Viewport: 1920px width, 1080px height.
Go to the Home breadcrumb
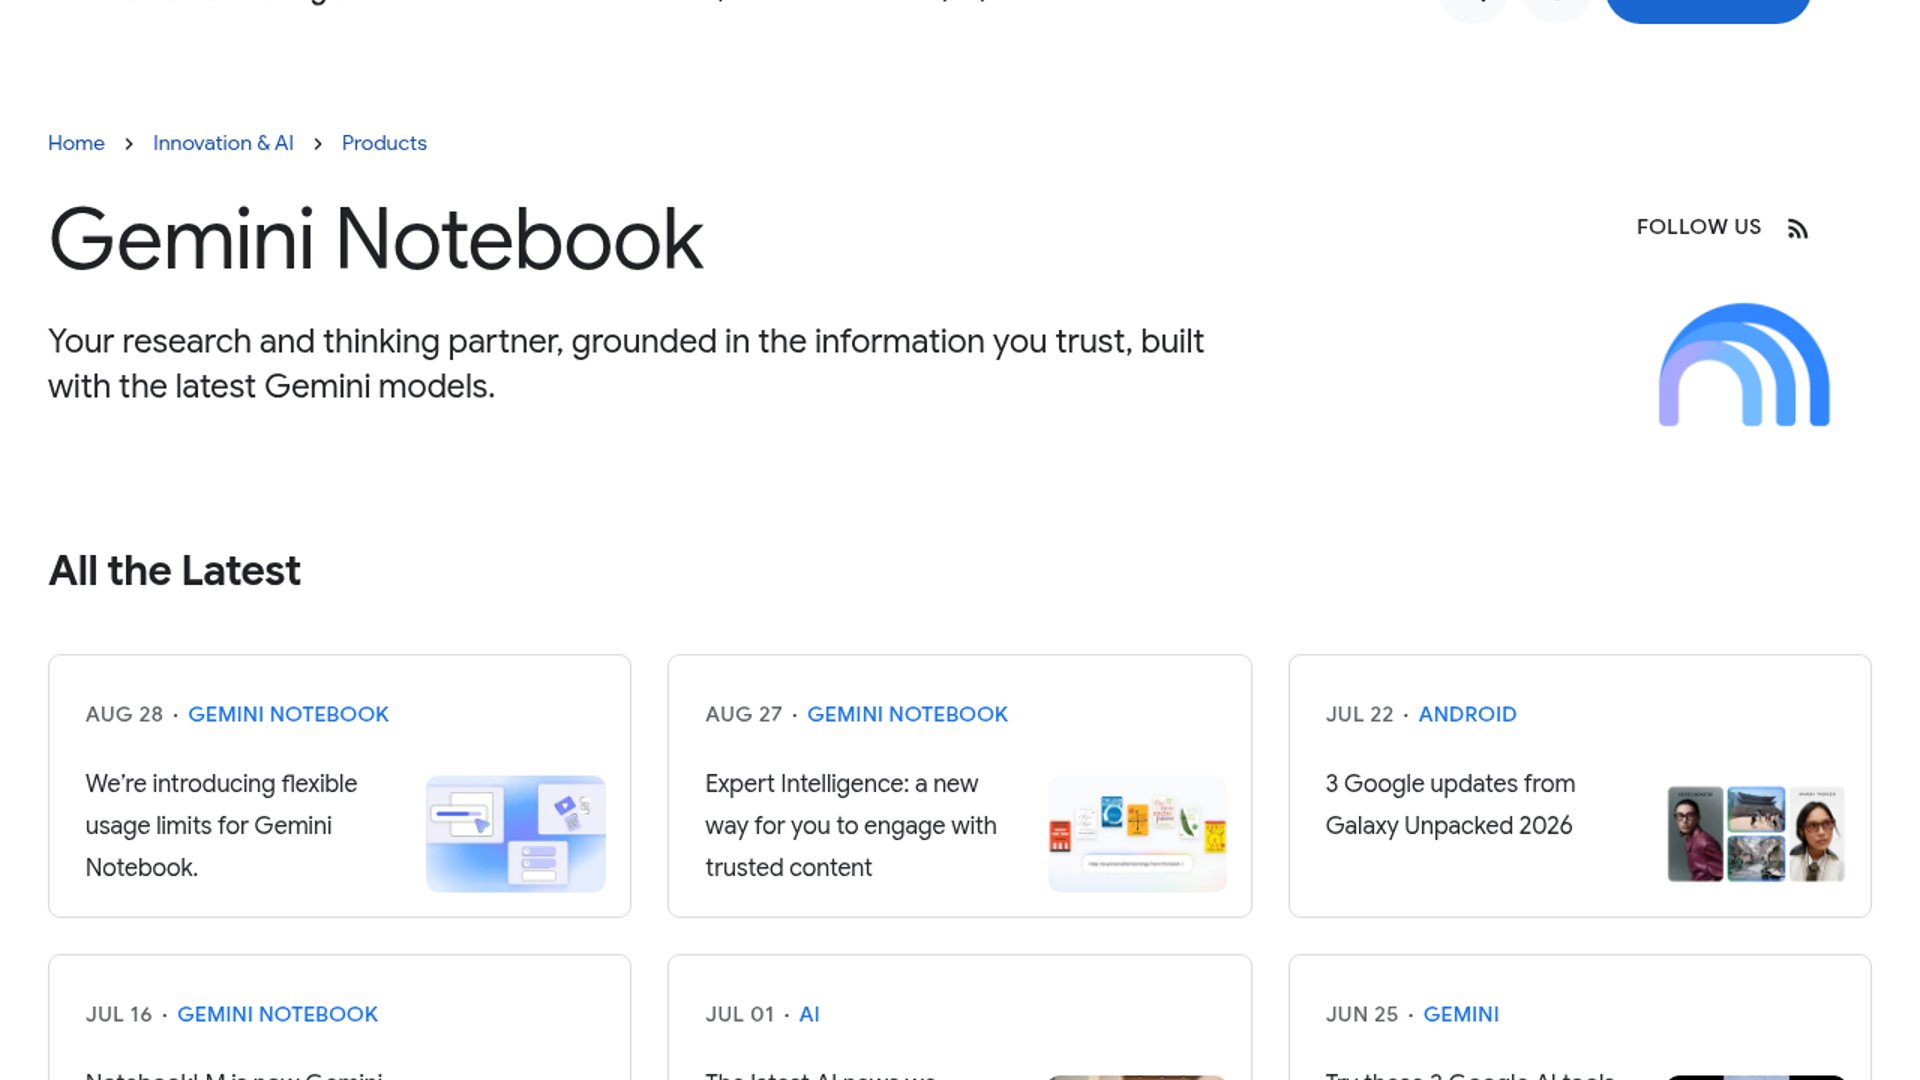[x=76, y=143]
